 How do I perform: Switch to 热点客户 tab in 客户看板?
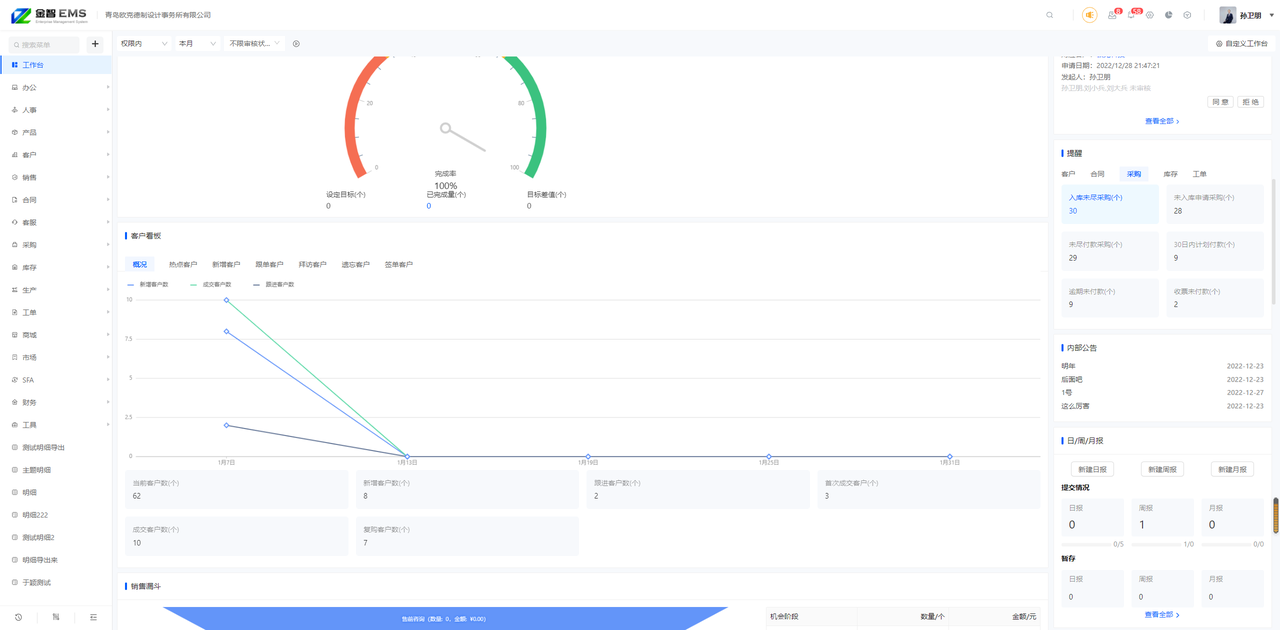pos(183,265)
